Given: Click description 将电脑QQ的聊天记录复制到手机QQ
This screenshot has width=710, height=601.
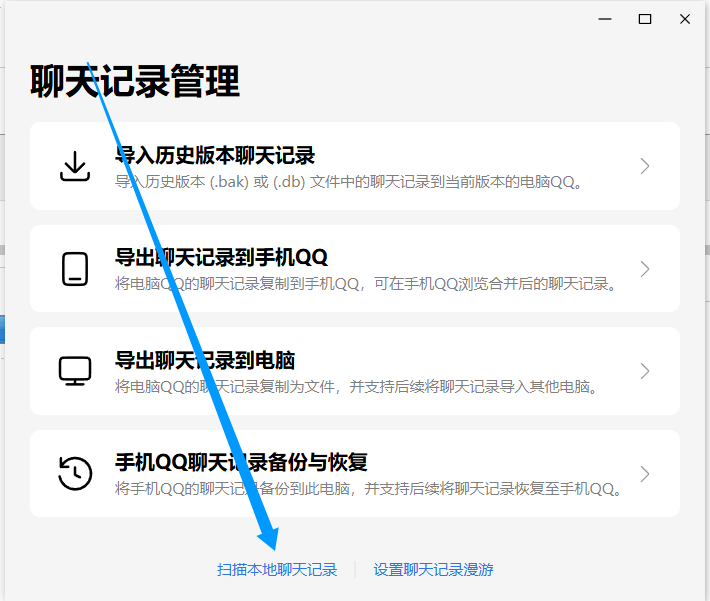Looking at the screenshot, I should coord(366,284).
